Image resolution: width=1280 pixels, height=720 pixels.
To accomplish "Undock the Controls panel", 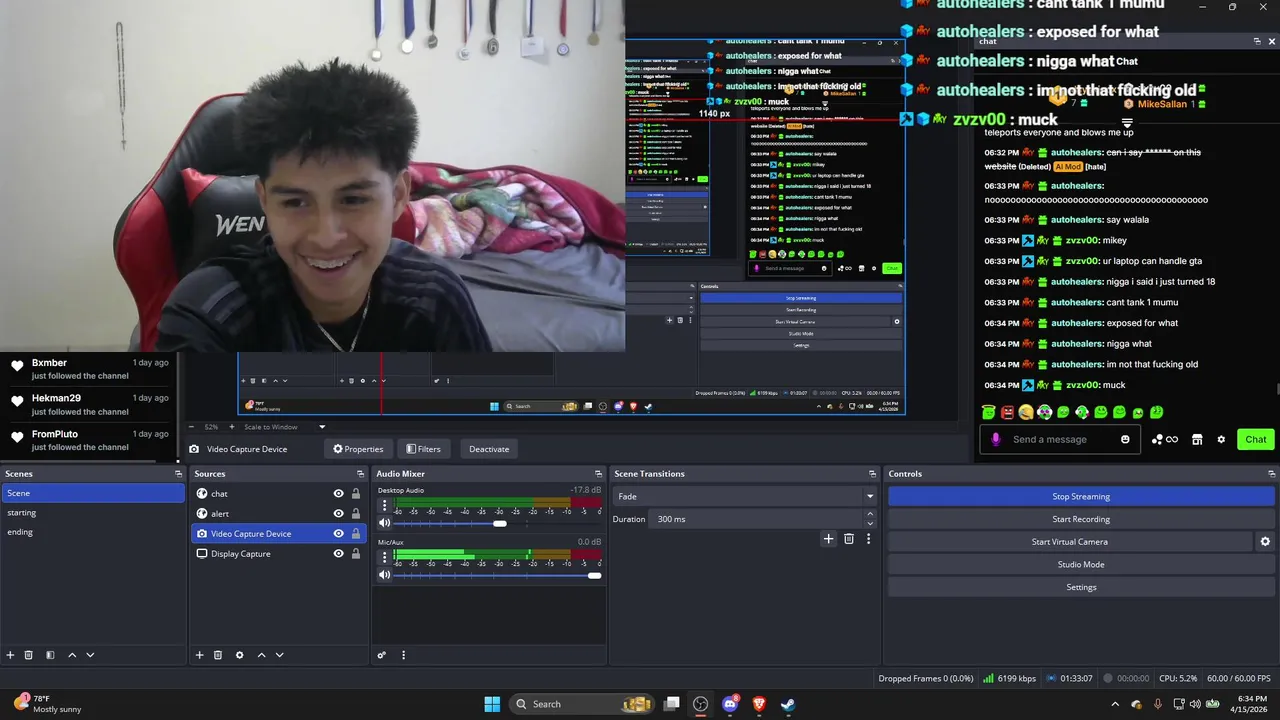I will [1271, 474].
